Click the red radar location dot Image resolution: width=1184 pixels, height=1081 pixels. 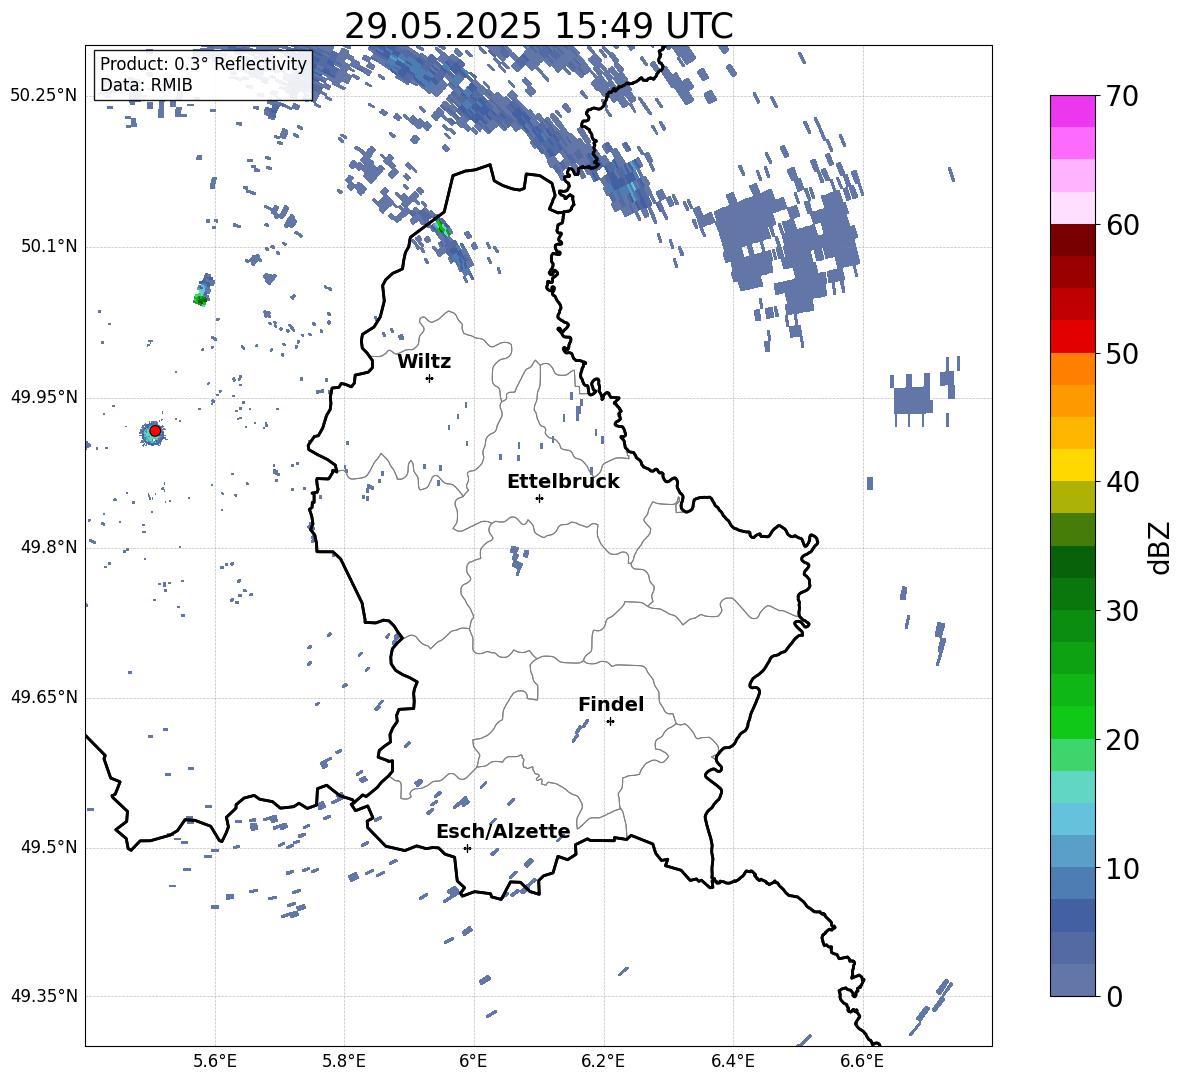(155, 430)
